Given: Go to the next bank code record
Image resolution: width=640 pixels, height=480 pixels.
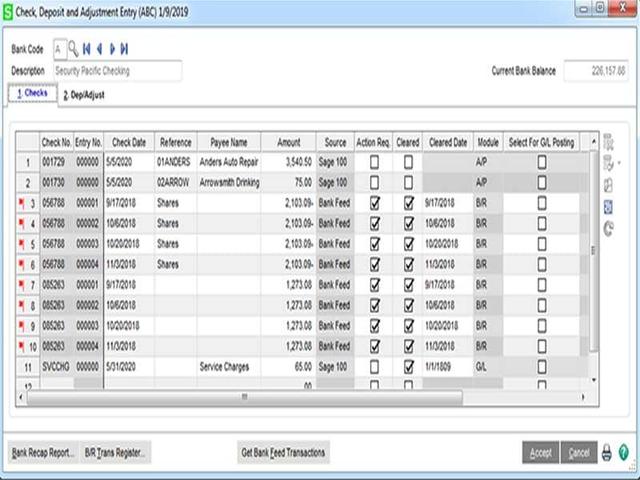Looking at the screenshot, I should click(x=112, y=48).
